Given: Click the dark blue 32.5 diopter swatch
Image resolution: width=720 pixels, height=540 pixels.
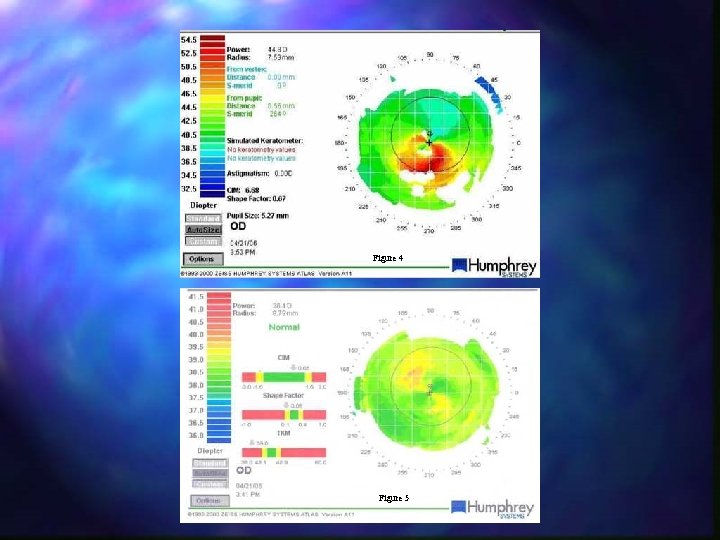Looking at the screenshot, I should [x=213, y=189].
